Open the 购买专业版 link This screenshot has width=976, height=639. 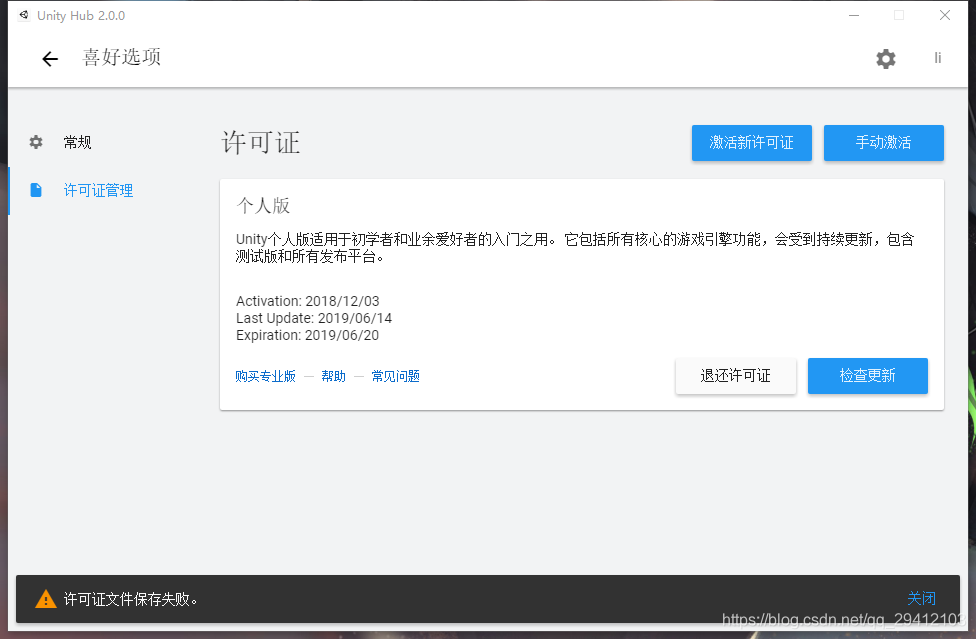tap(265, 376)
